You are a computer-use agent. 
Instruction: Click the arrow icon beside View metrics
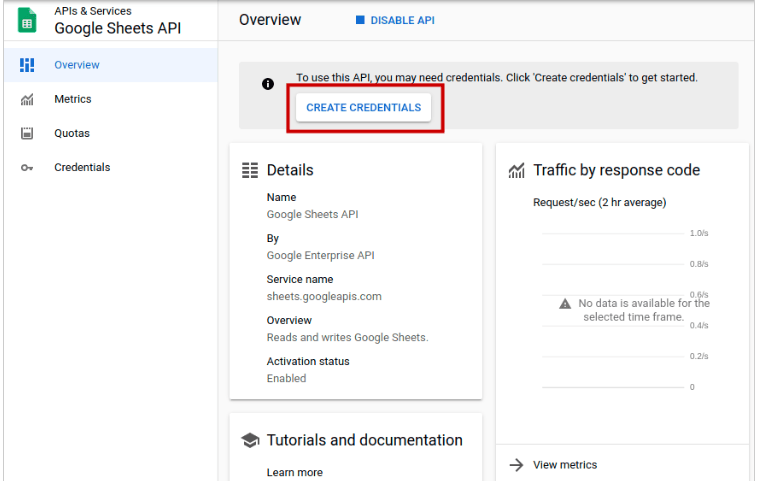point(516,465)
